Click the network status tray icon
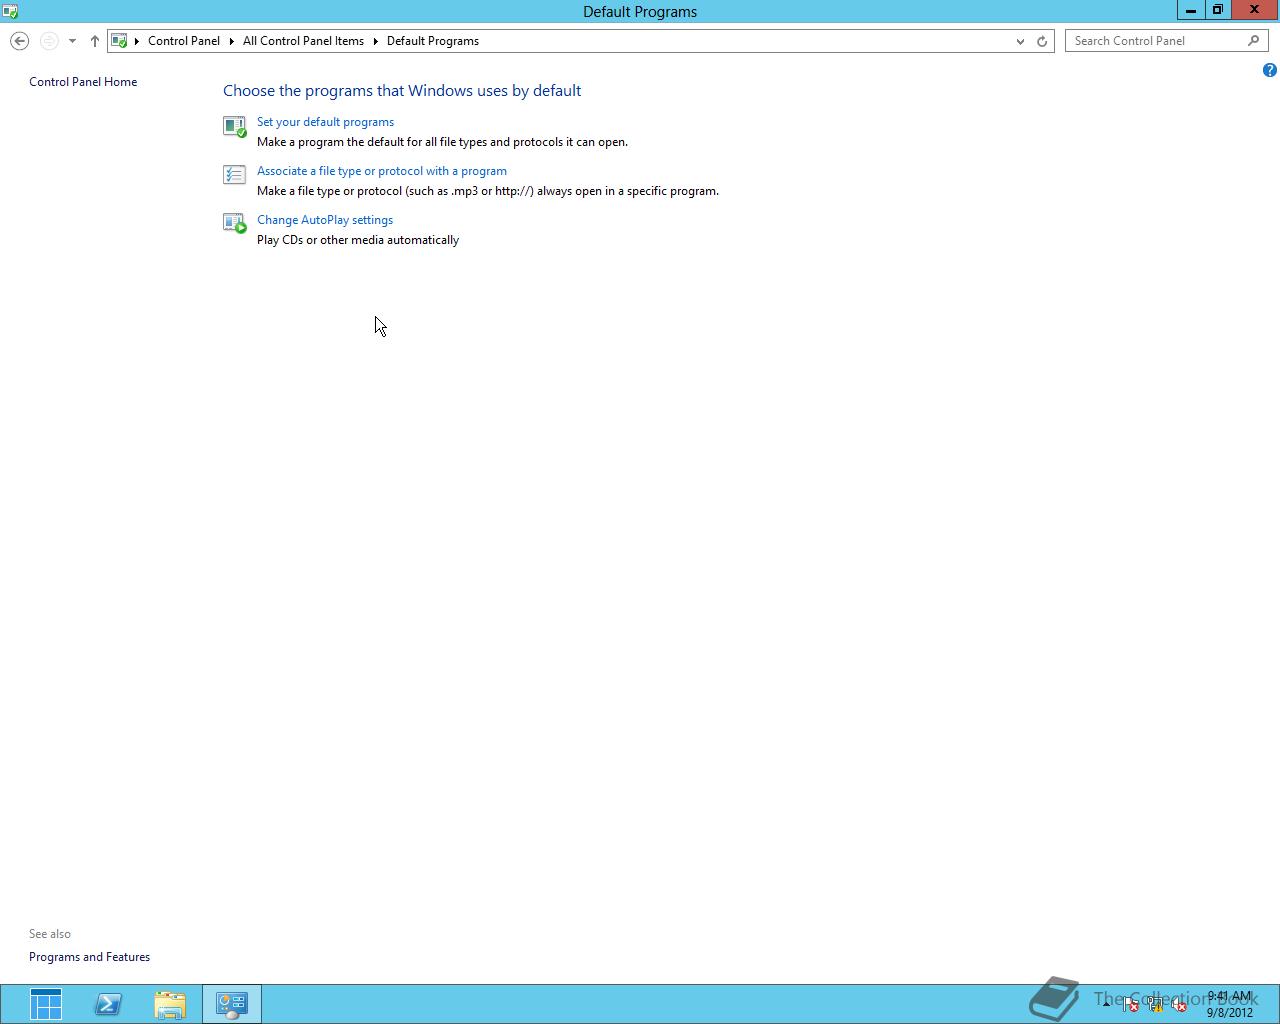 tap(1155, 1005)
